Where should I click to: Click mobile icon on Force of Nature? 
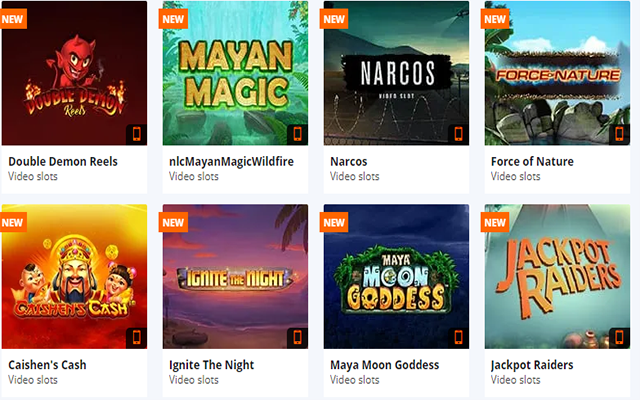(619, 134)
